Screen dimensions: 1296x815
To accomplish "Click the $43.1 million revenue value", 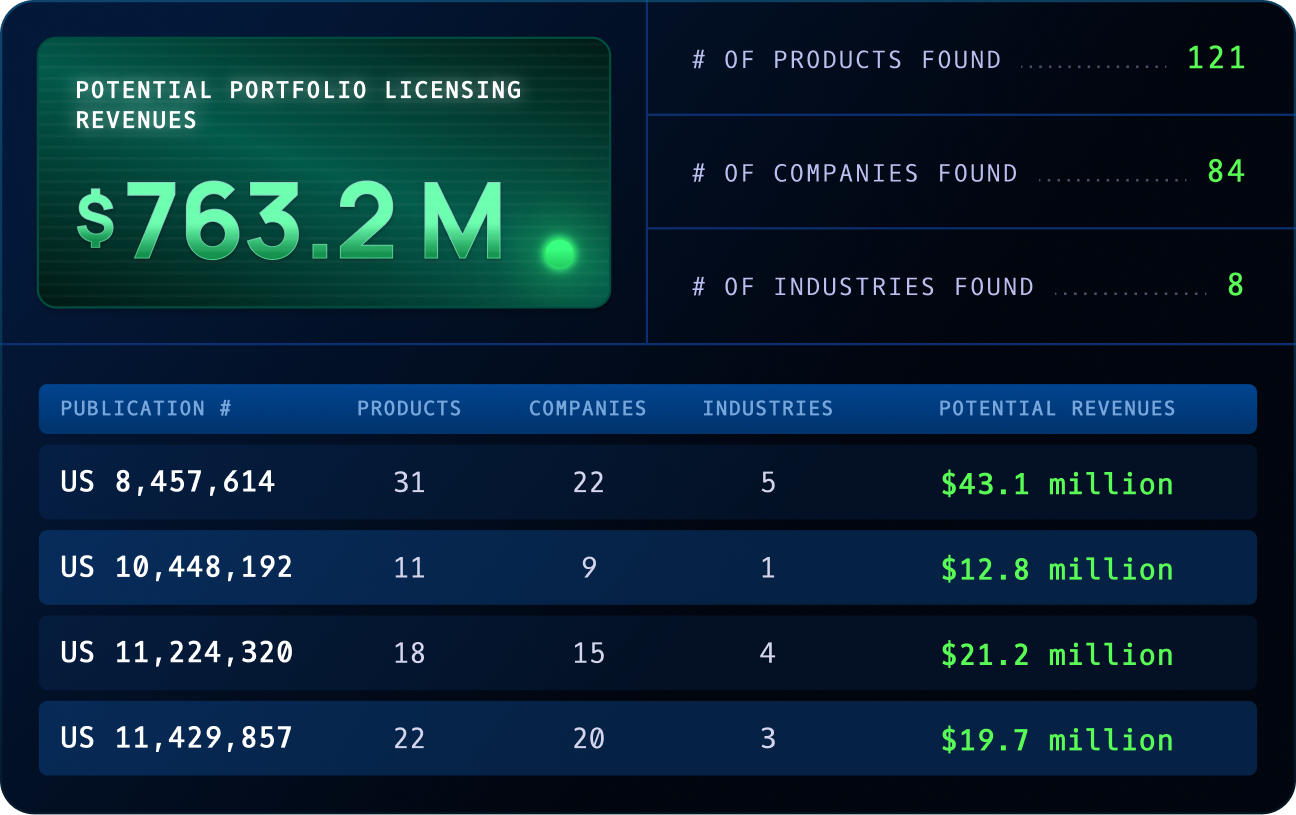I will (1056, 484).
